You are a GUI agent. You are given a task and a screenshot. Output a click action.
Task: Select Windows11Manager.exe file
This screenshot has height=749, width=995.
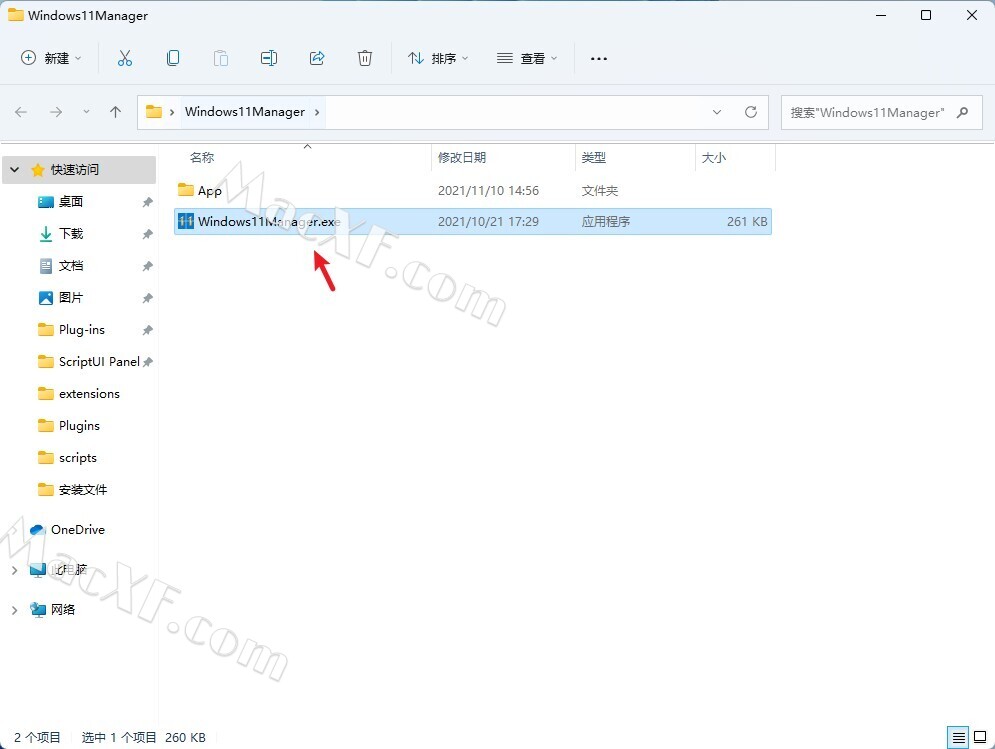pyautogui.click(x=473, y=222)
